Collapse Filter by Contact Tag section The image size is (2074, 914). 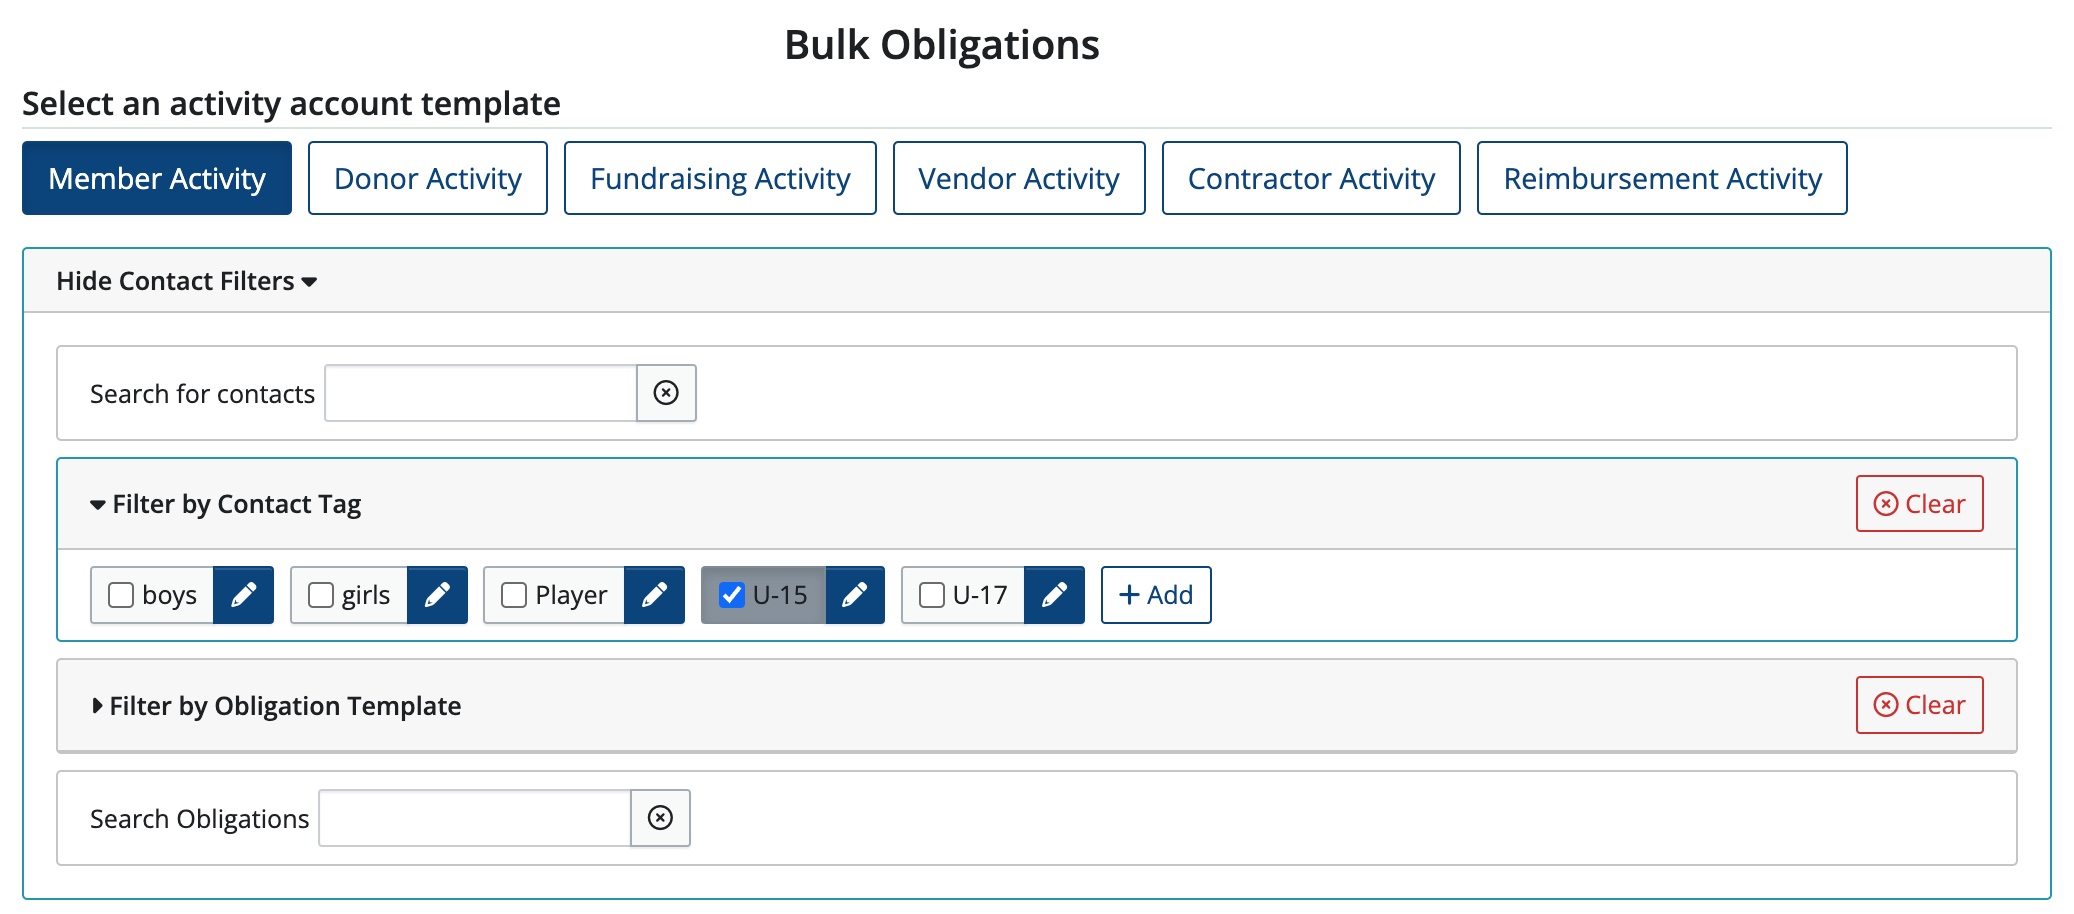226,504
